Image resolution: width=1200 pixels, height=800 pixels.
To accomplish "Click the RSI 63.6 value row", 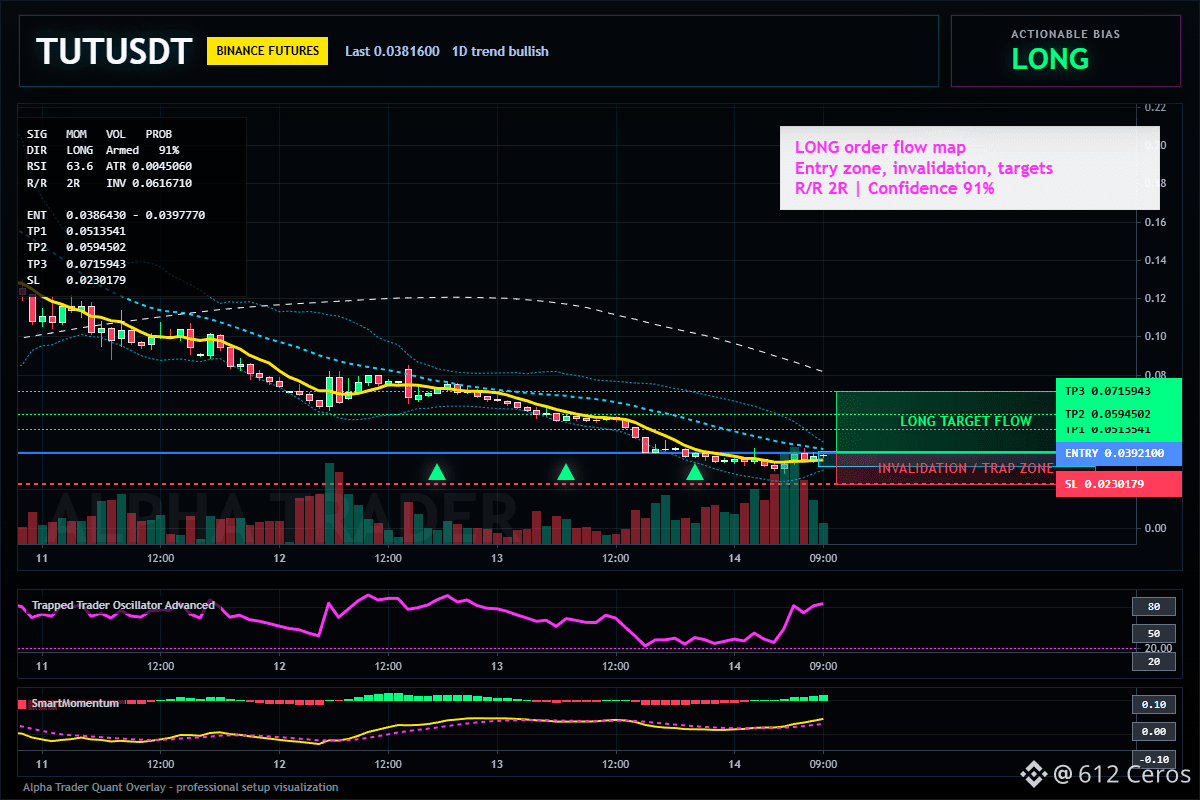I will [x=109, y=166].
